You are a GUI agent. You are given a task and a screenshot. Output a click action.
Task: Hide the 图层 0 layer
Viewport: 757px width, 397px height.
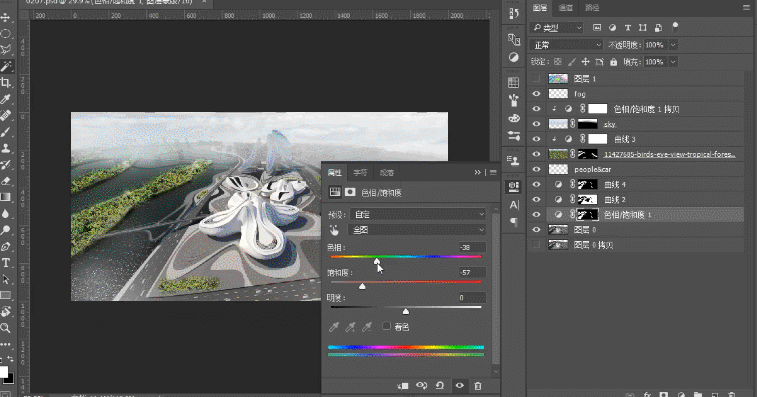(536, 230)
